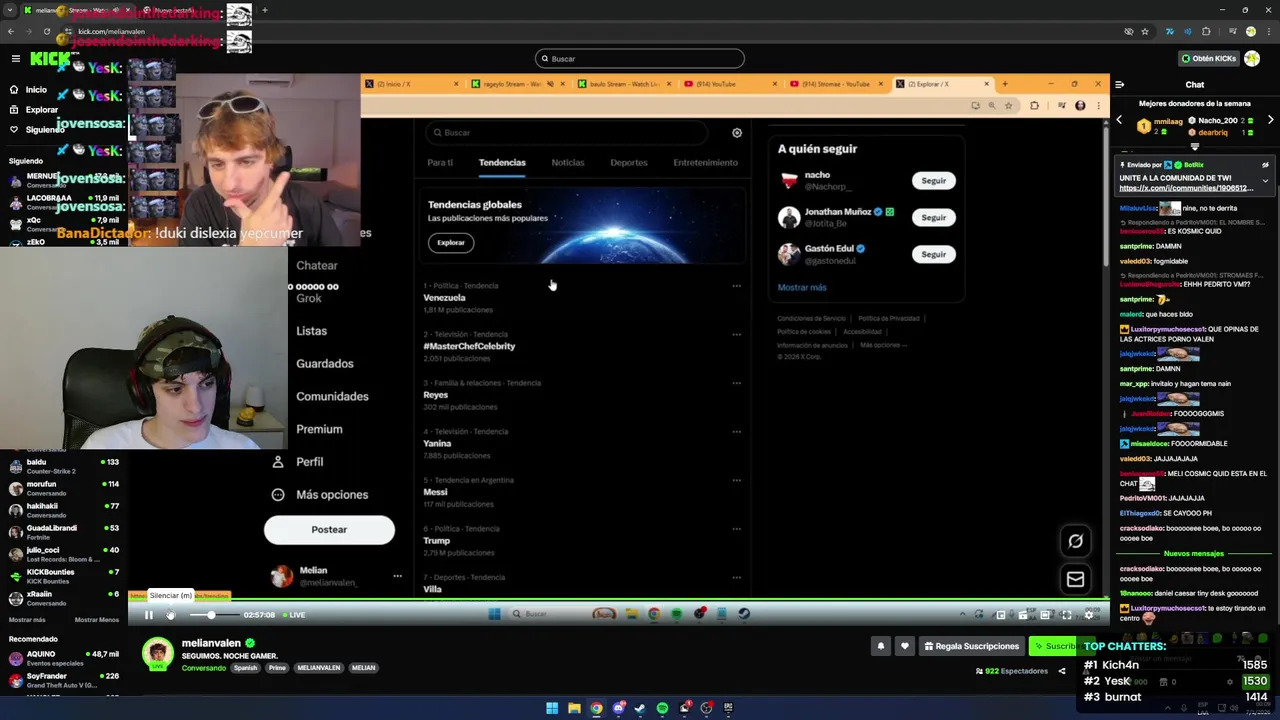Bookmark page with Chrome star icon

(1145, 31)
